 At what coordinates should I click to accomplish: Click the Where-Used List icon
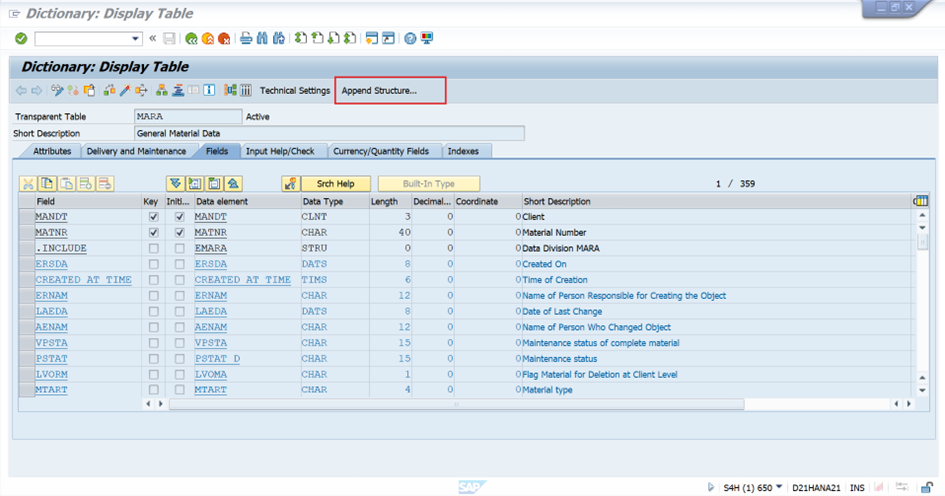click(x=141, y=91)
